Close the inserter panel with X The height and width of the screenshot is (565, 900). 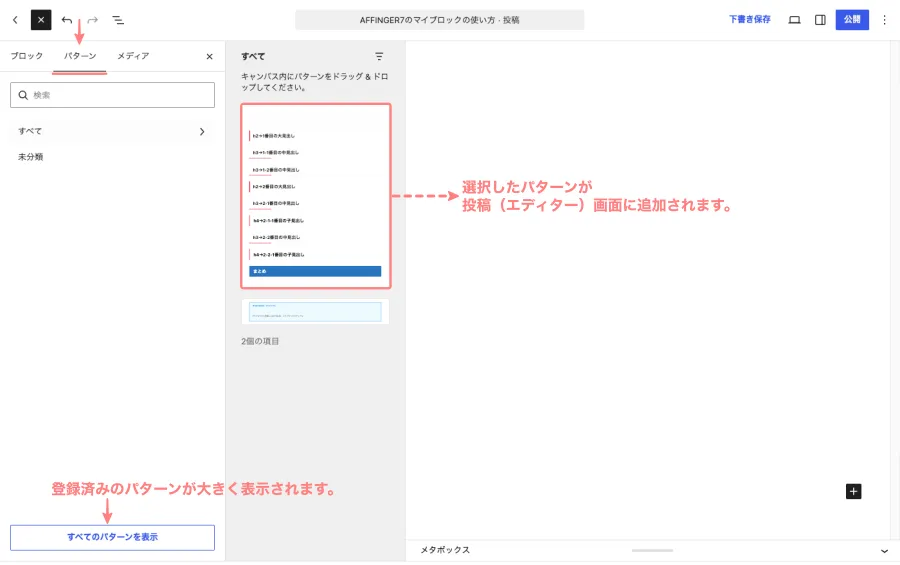point(210,56)
